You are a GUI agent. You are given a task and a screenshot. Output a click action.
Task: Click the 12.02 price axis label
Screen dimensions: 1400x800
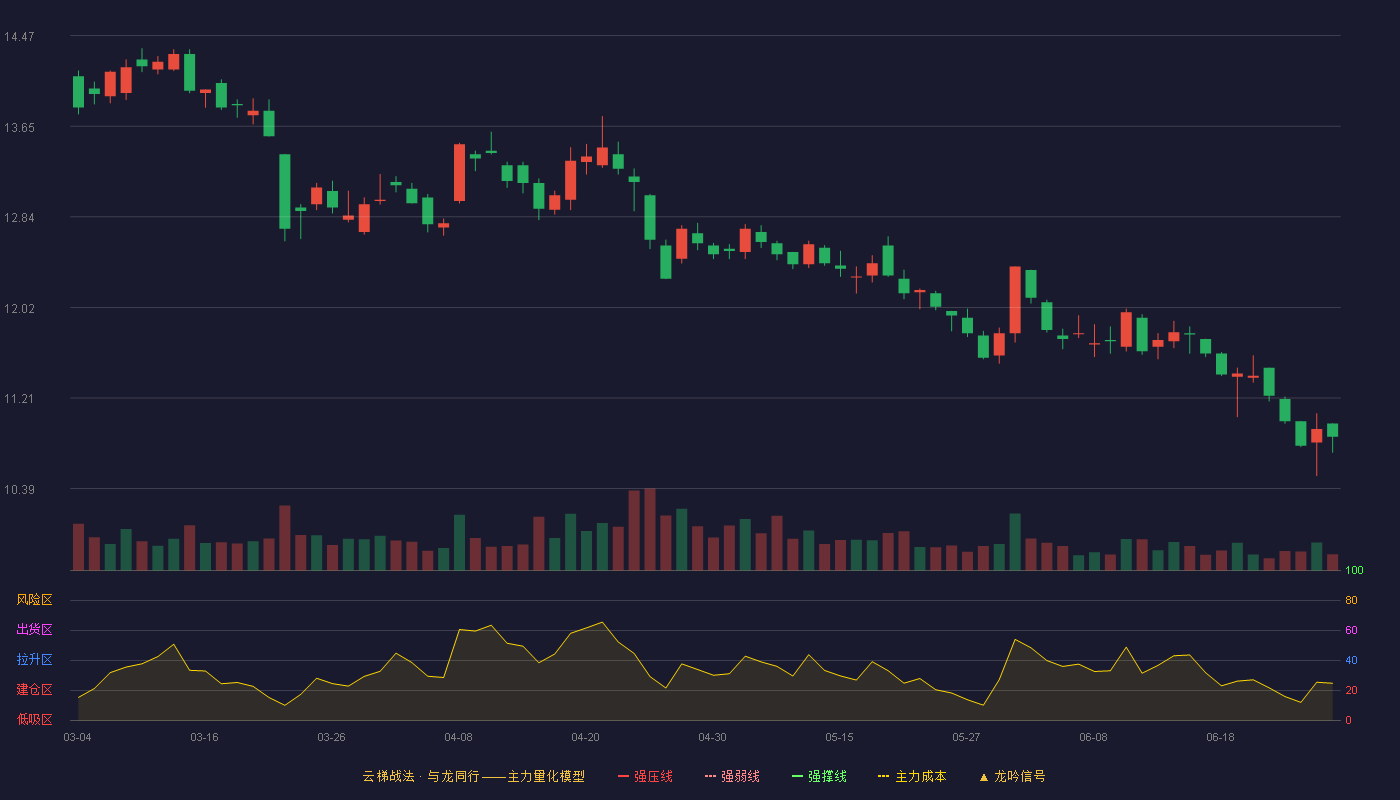(19, 308)
